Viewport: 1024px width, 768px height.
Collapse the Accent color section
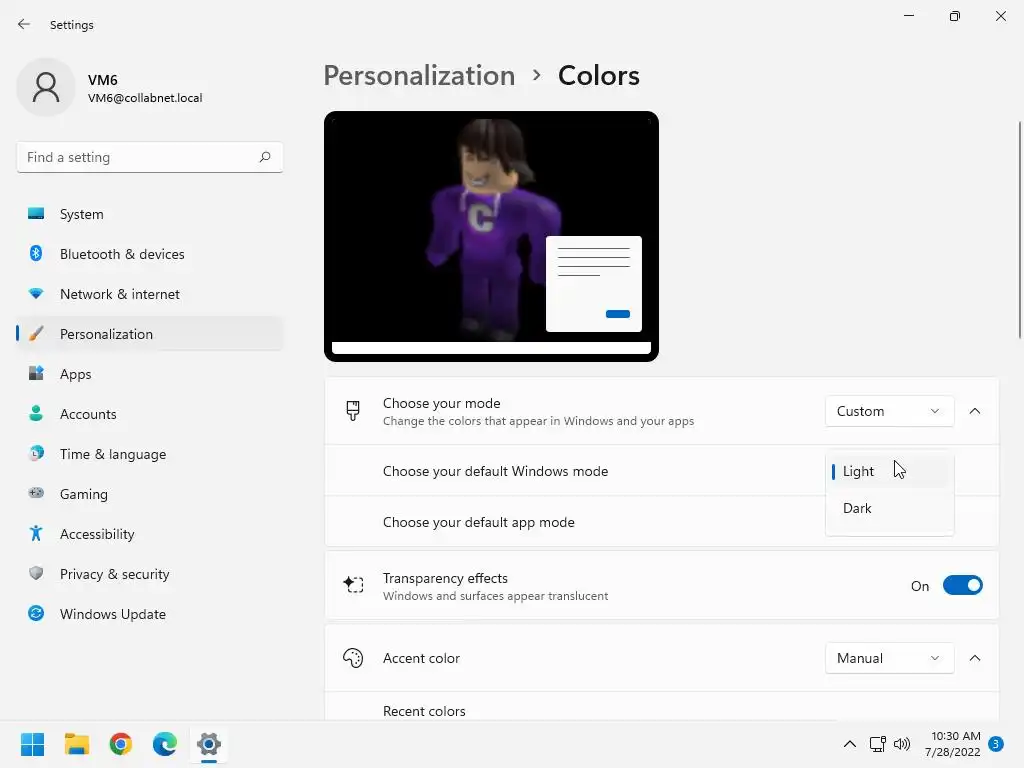click(x=974, y=658)
